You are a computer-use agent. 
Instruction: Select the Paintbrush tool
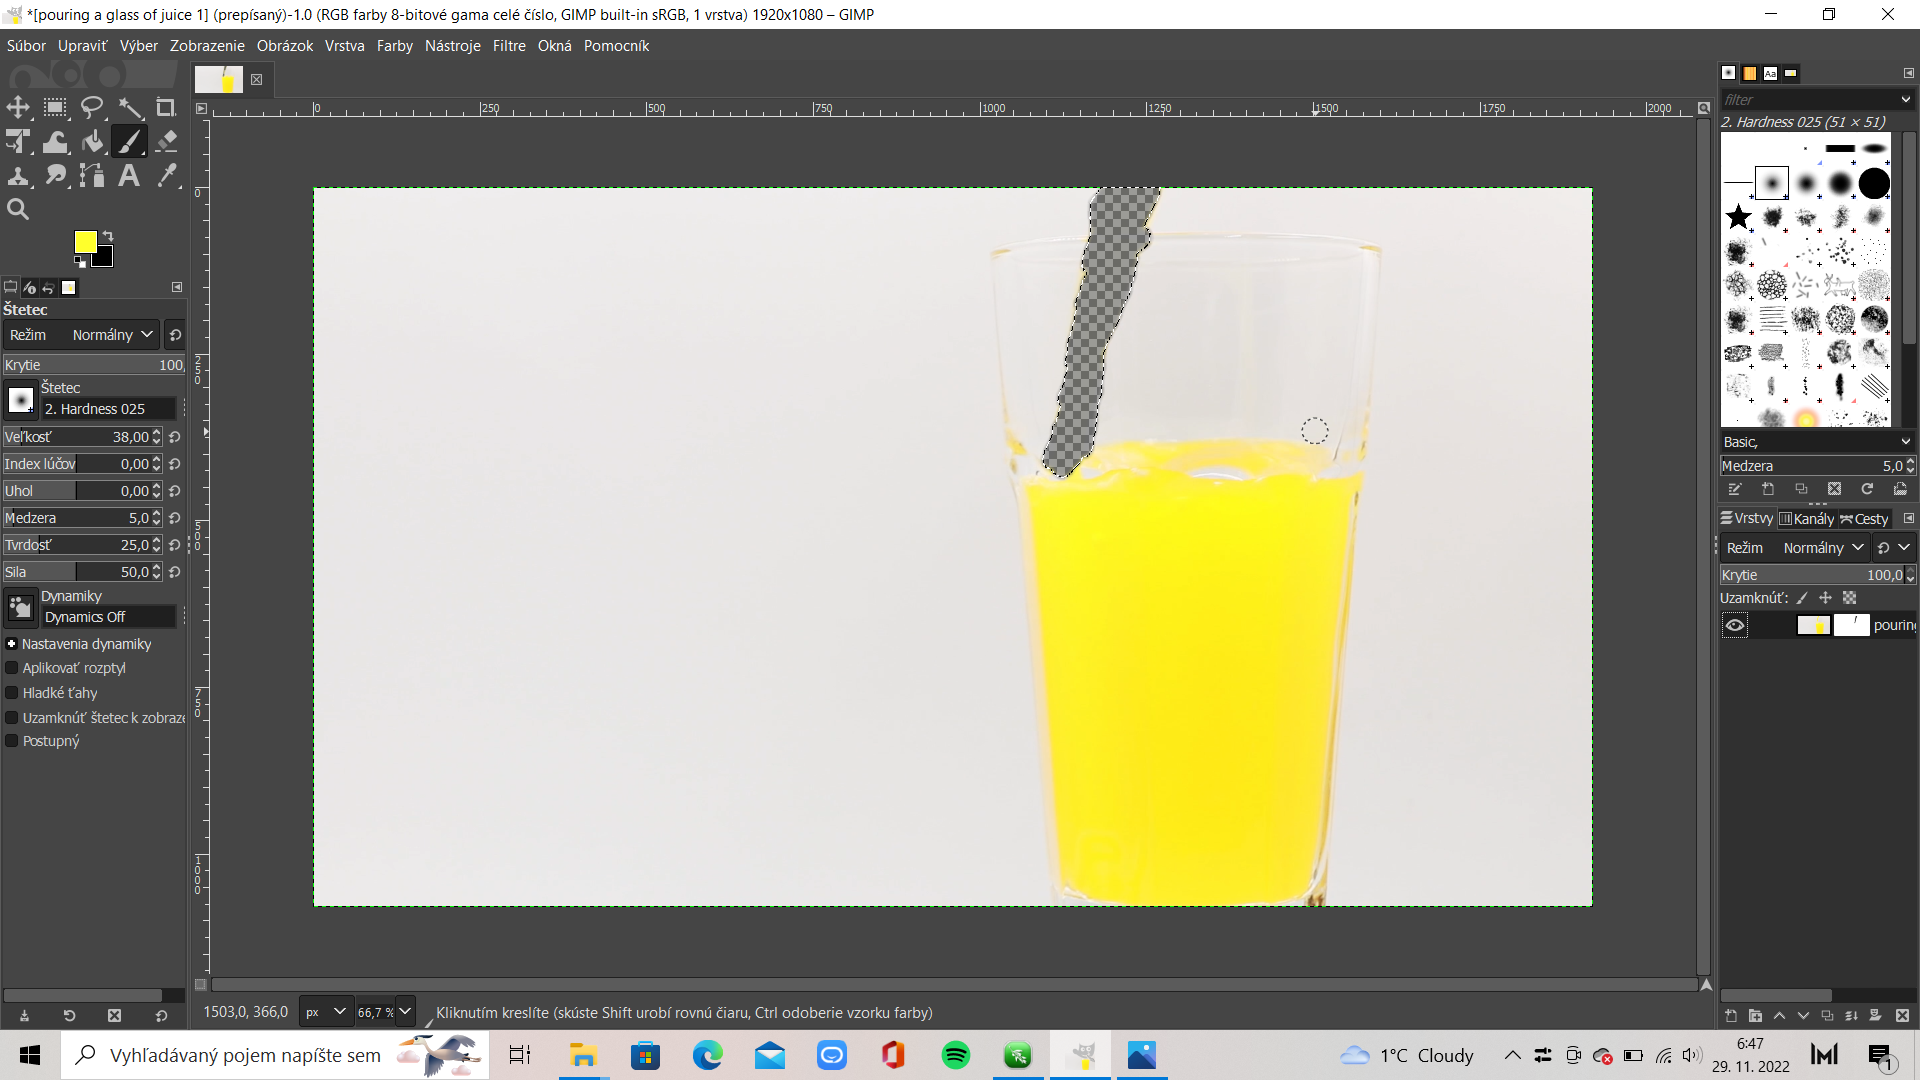point(129,142)
